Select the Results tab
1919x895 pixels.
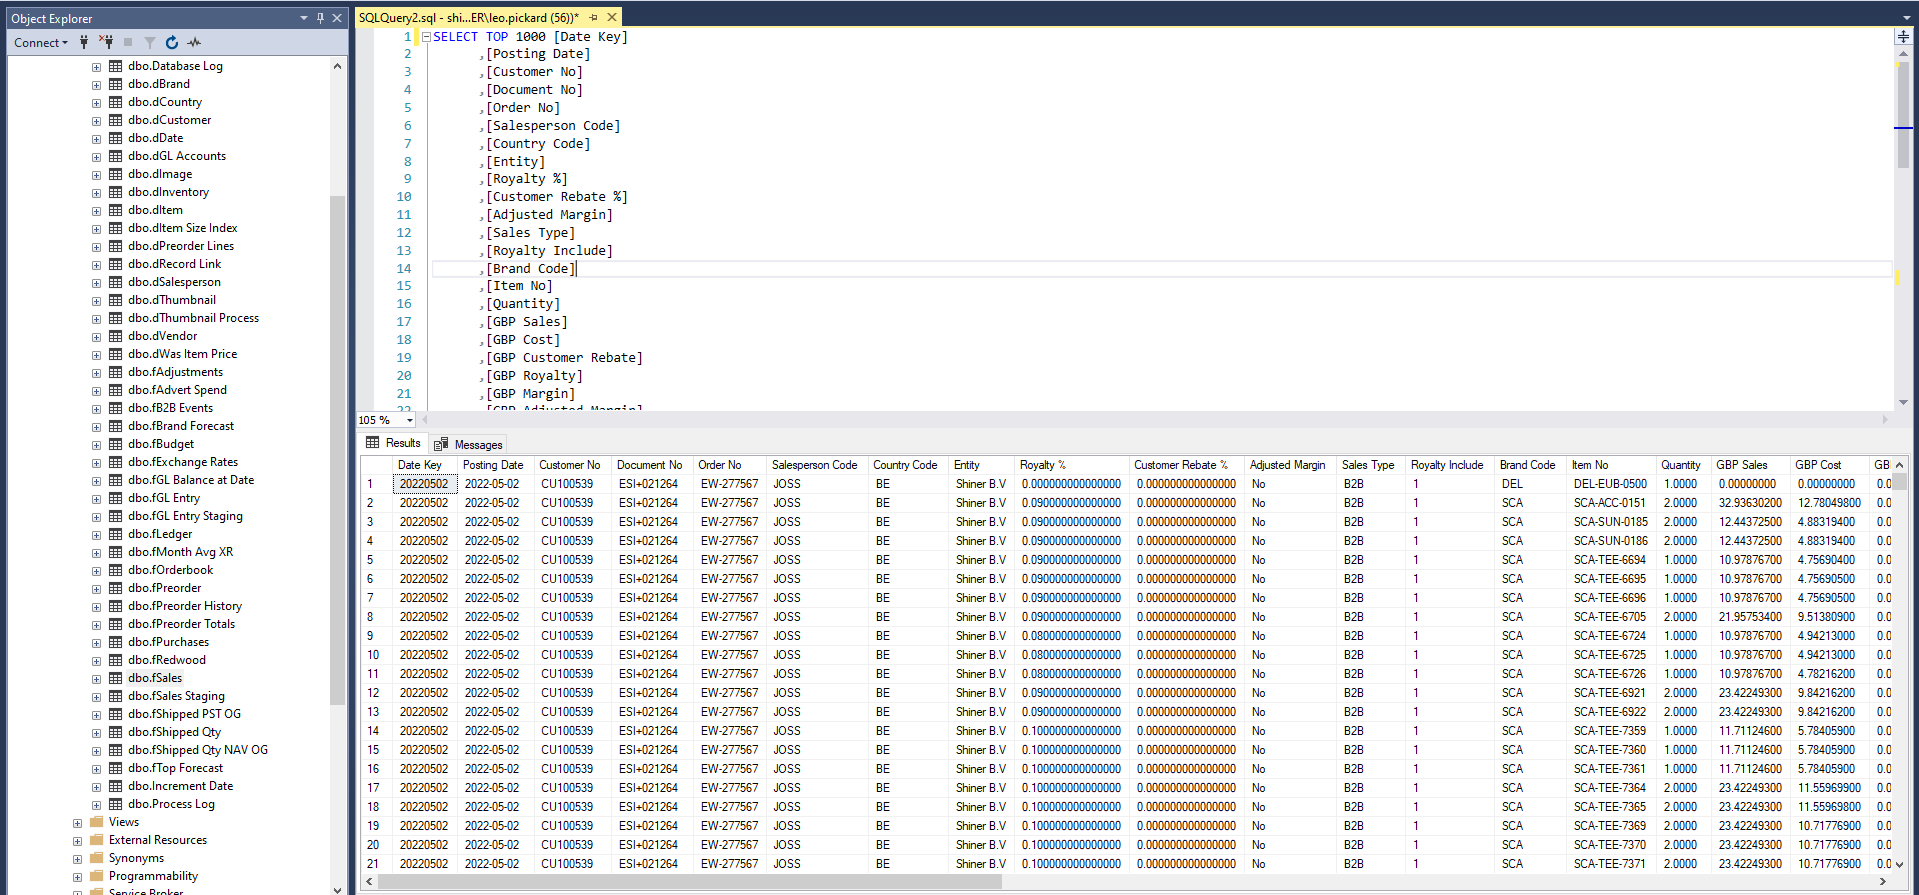click(x=394, y=443)
